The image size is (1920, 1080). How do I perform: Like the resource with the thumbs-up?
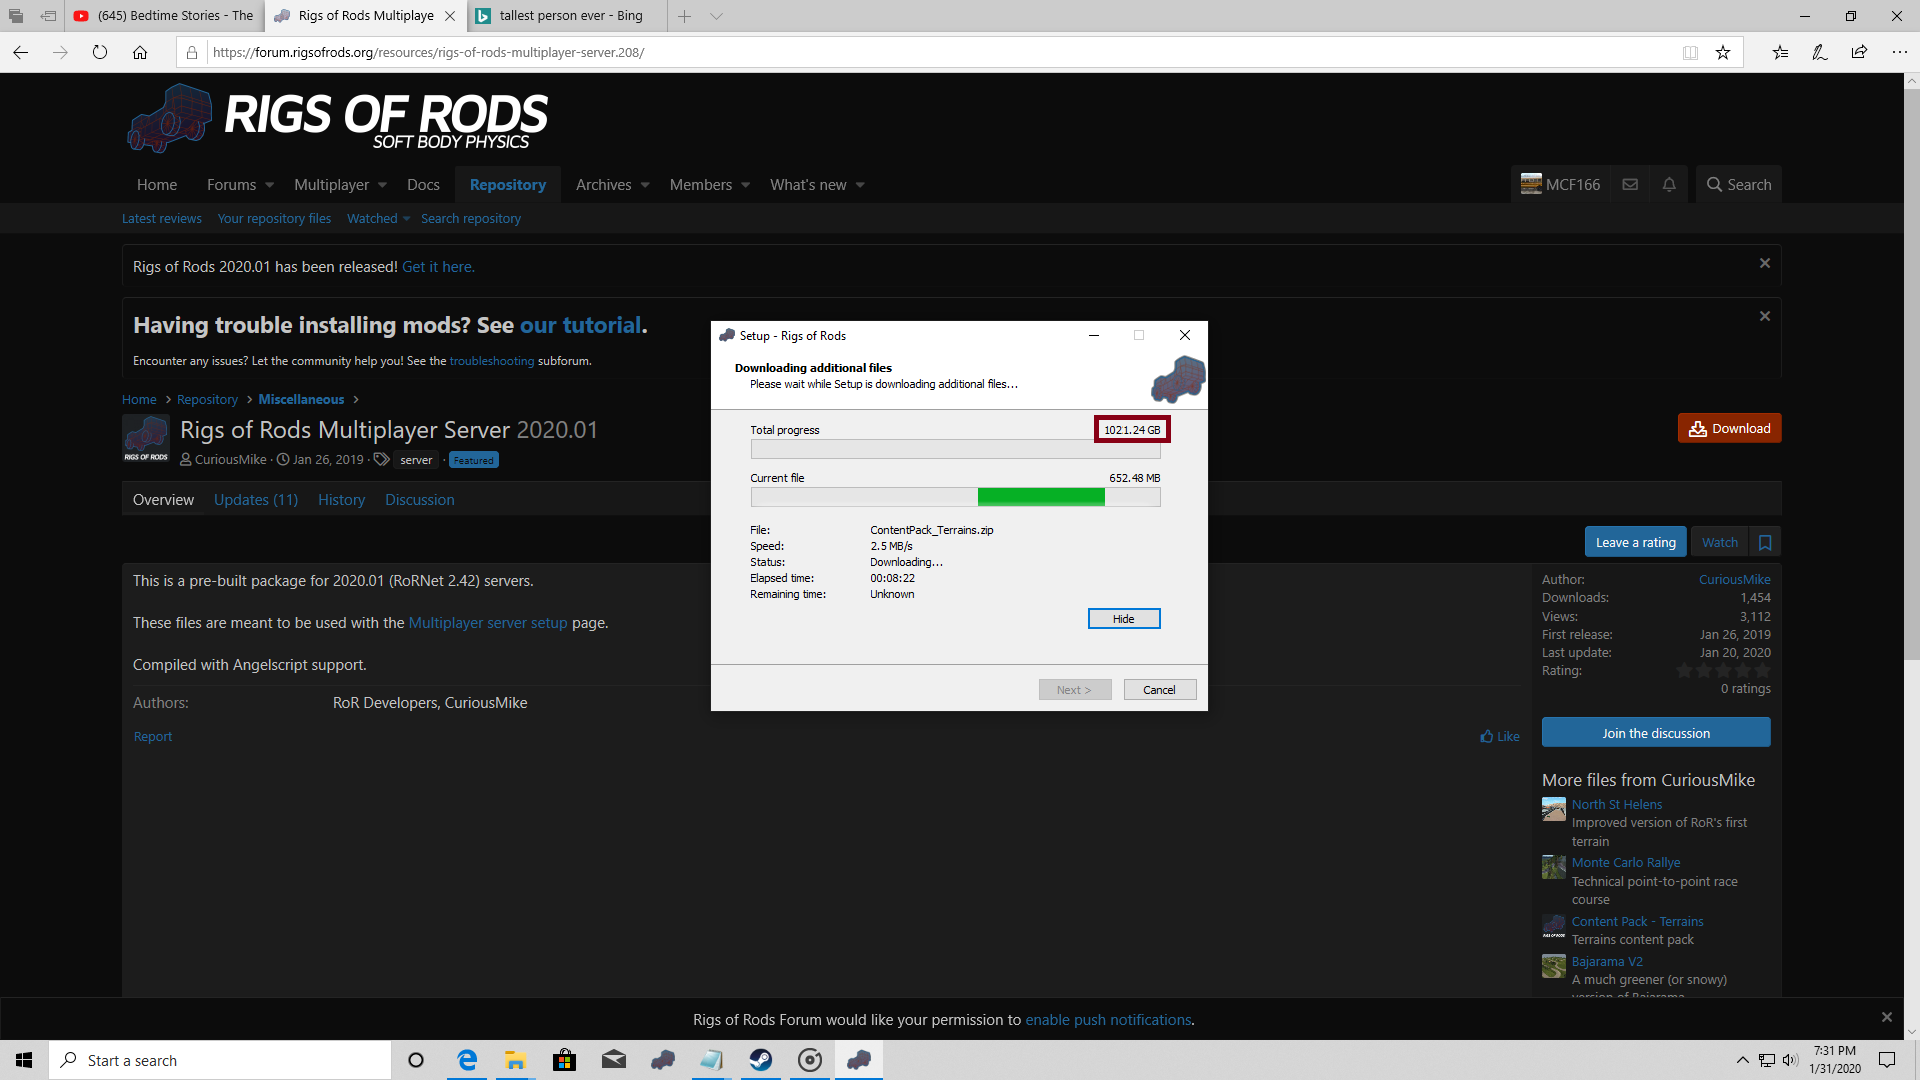(1500, 736)
